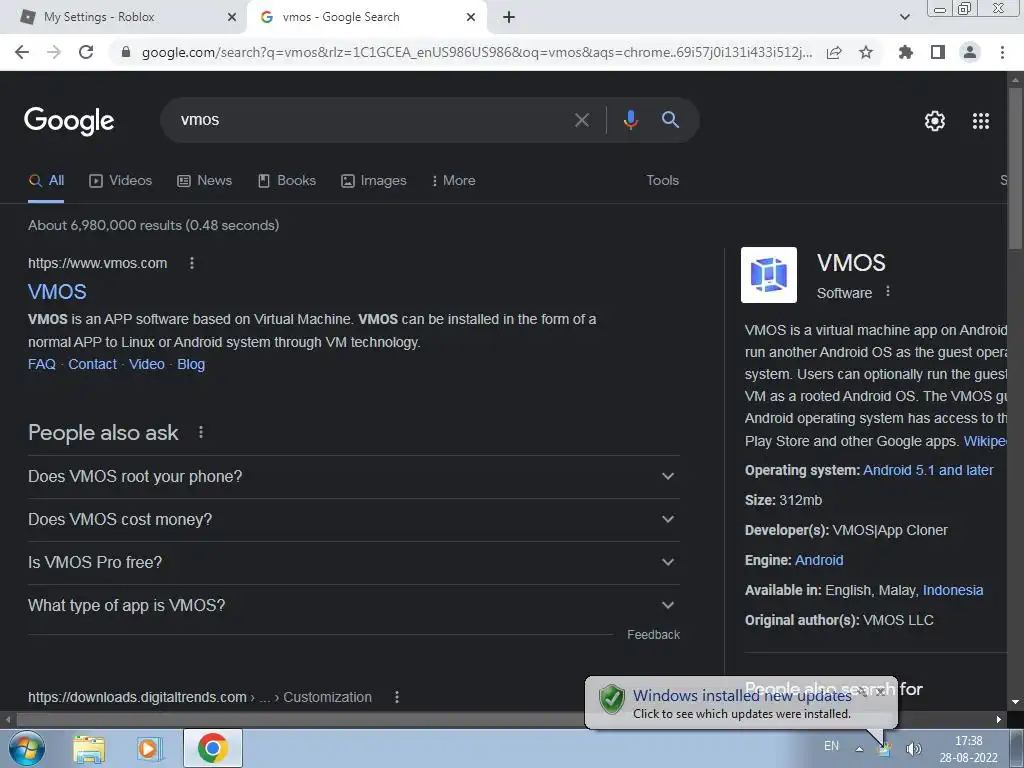
Task: Open options for the digitaltrends result
Action: (x=396, y=697)
